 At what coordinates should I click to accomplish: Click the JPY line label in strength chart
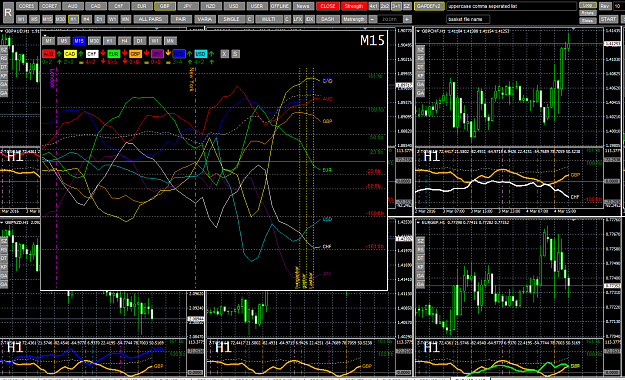[327, 274]
